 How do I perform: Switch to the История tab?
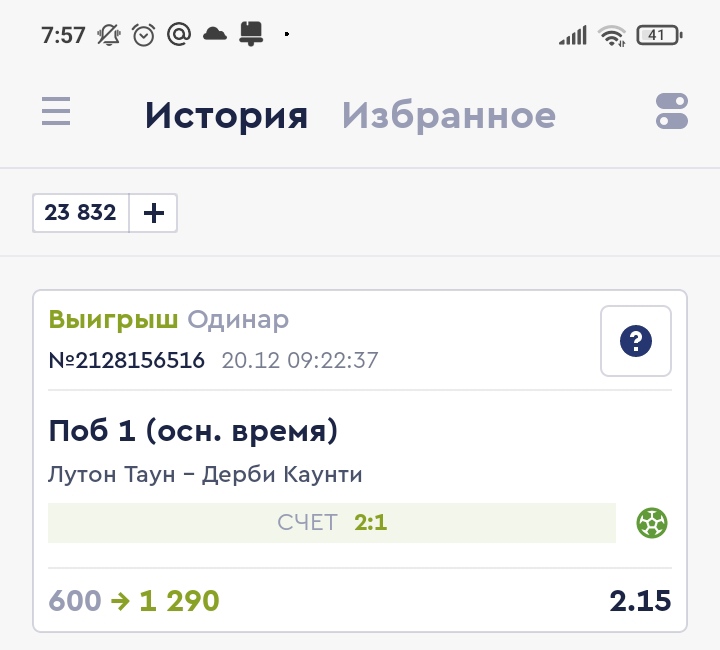coord(226,116)
